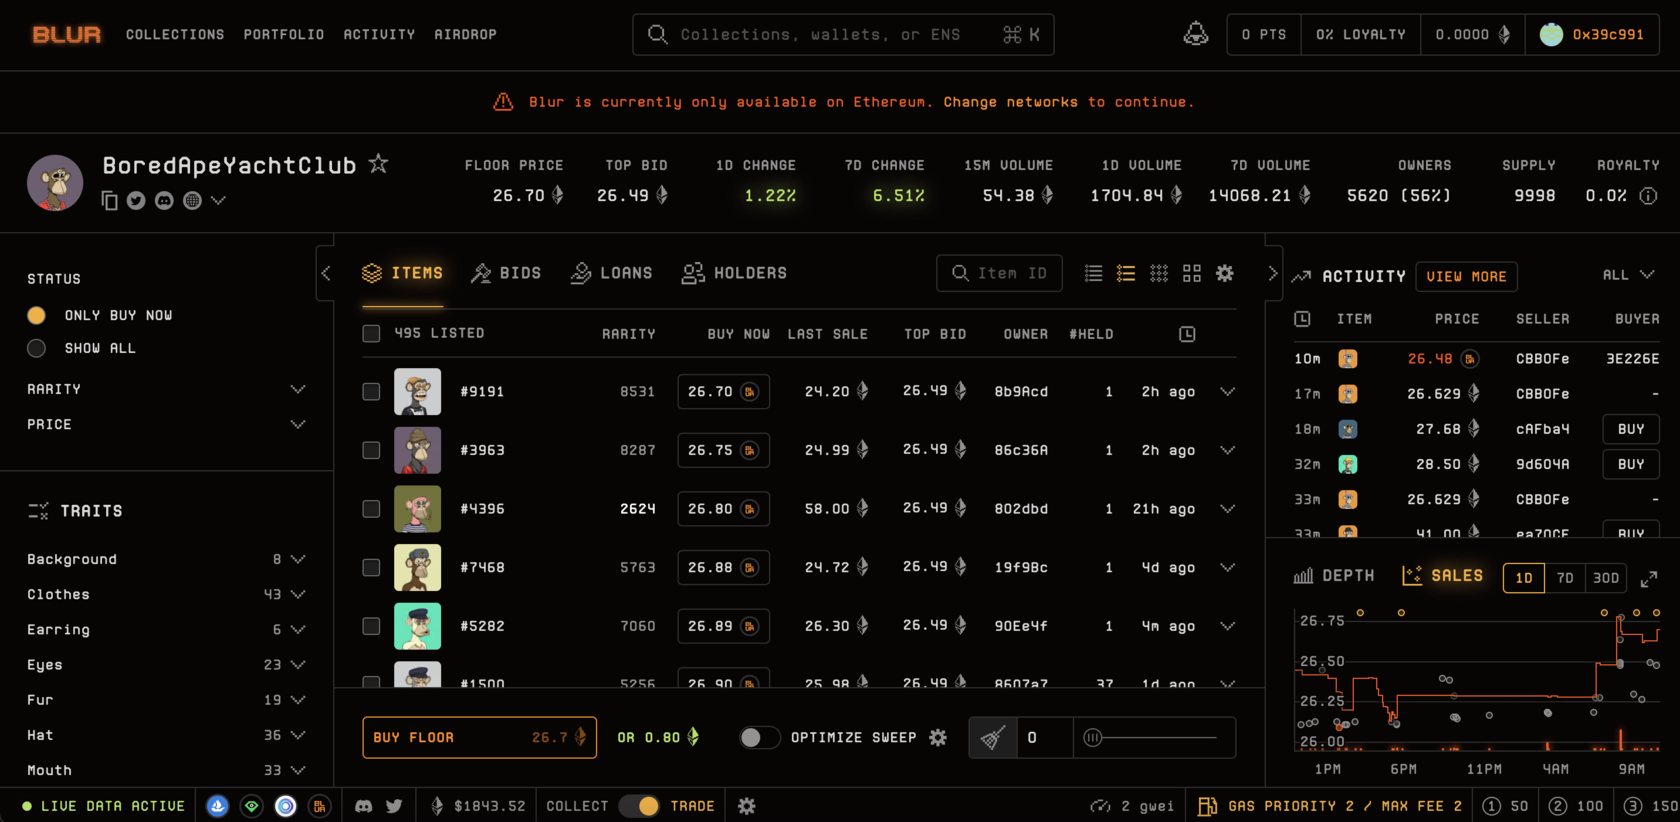Switch to the Loans tab
This screenshot has width=1680, height=822.
tap(611, 273)
